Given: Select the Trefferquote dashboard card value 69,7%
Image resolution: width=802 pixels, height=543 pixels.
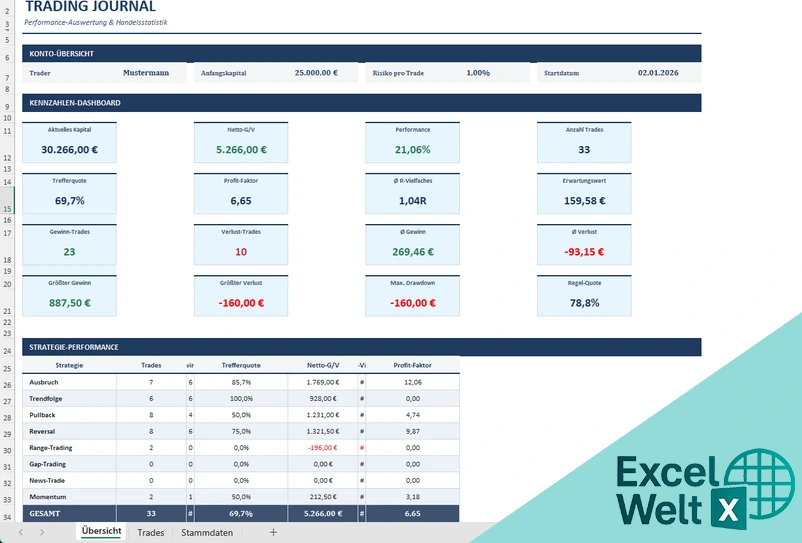Looking at the screenshot, I should [x=70, y=201].
